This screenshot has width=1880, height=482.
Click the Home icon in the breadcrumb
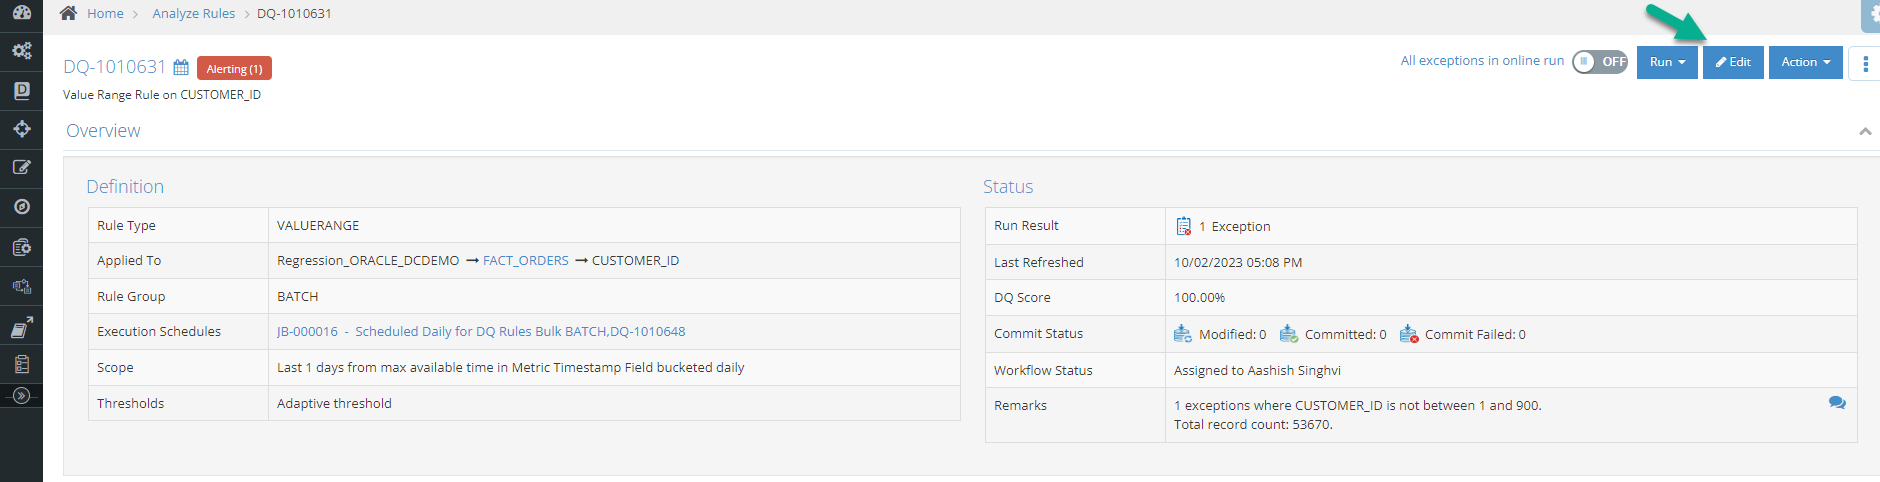tap(68, 13)
